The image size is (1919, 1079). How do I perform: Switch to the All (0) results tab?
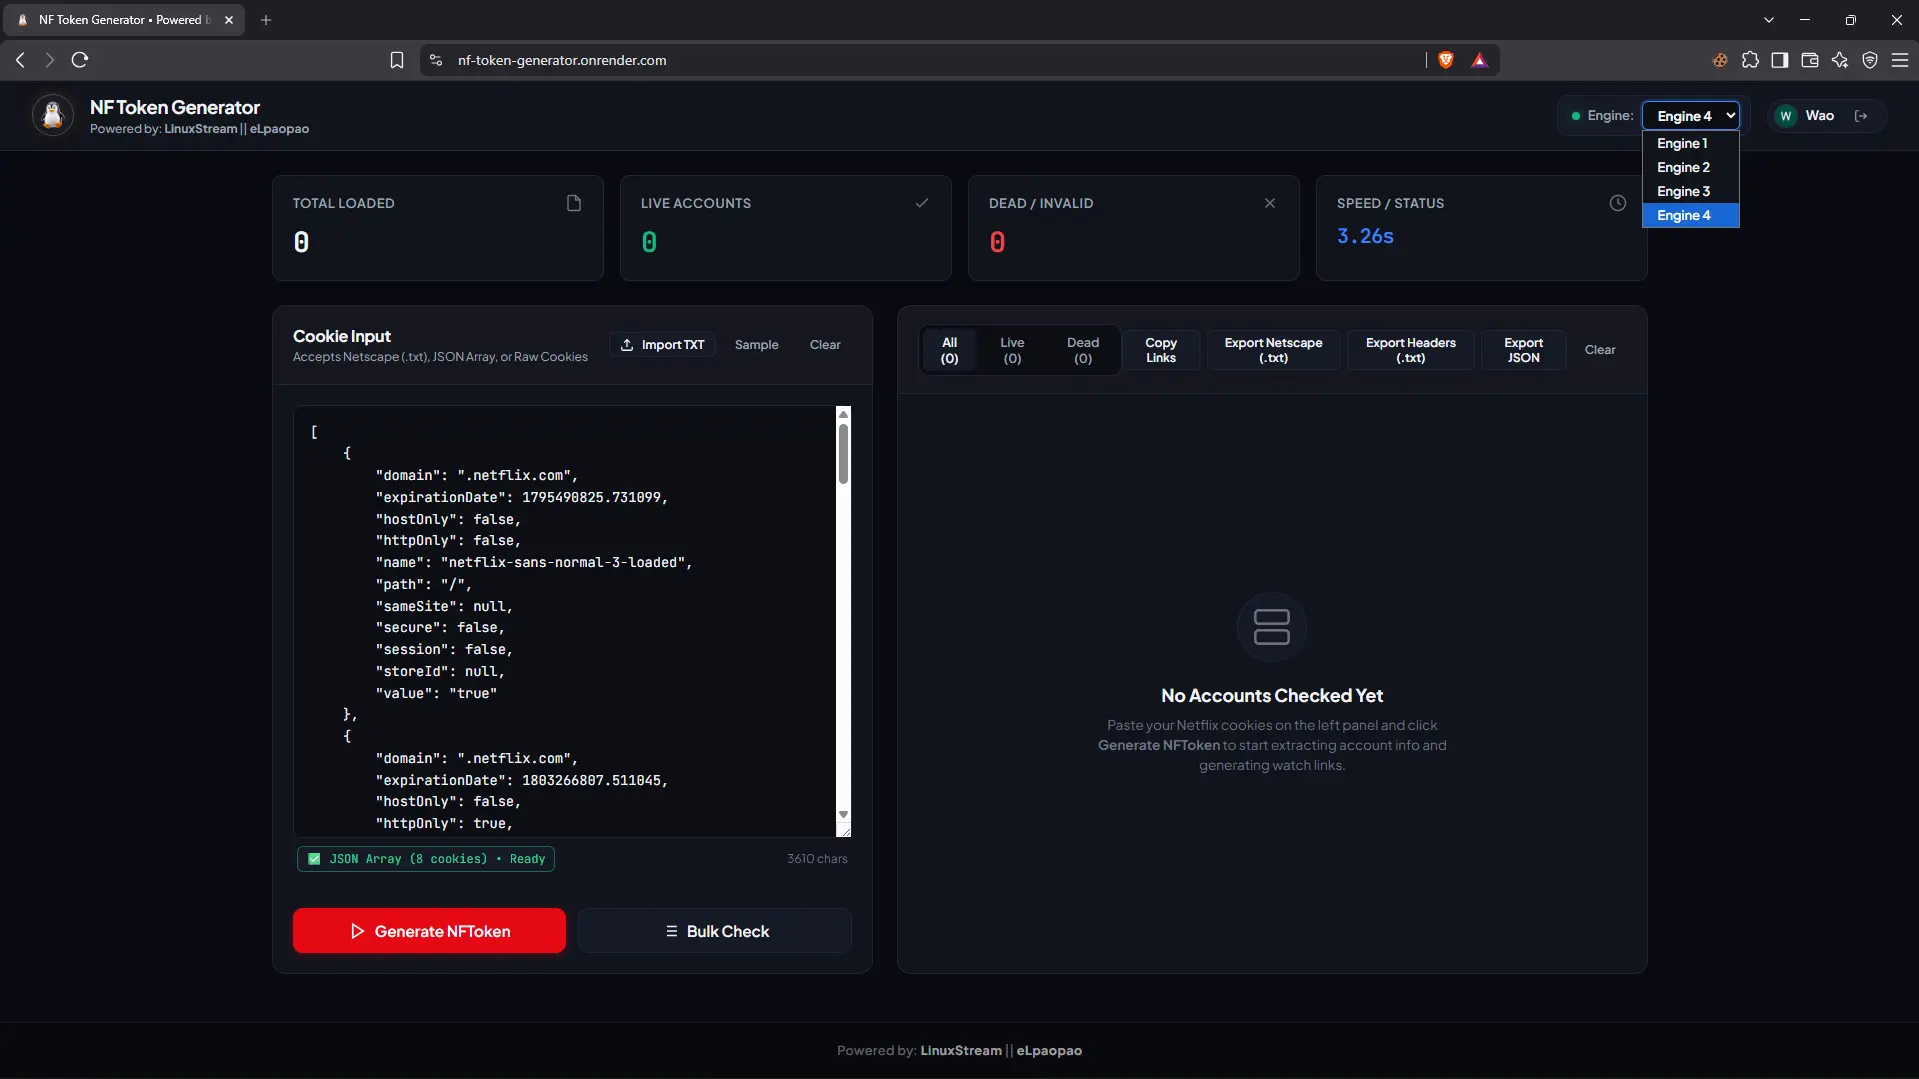949,350
